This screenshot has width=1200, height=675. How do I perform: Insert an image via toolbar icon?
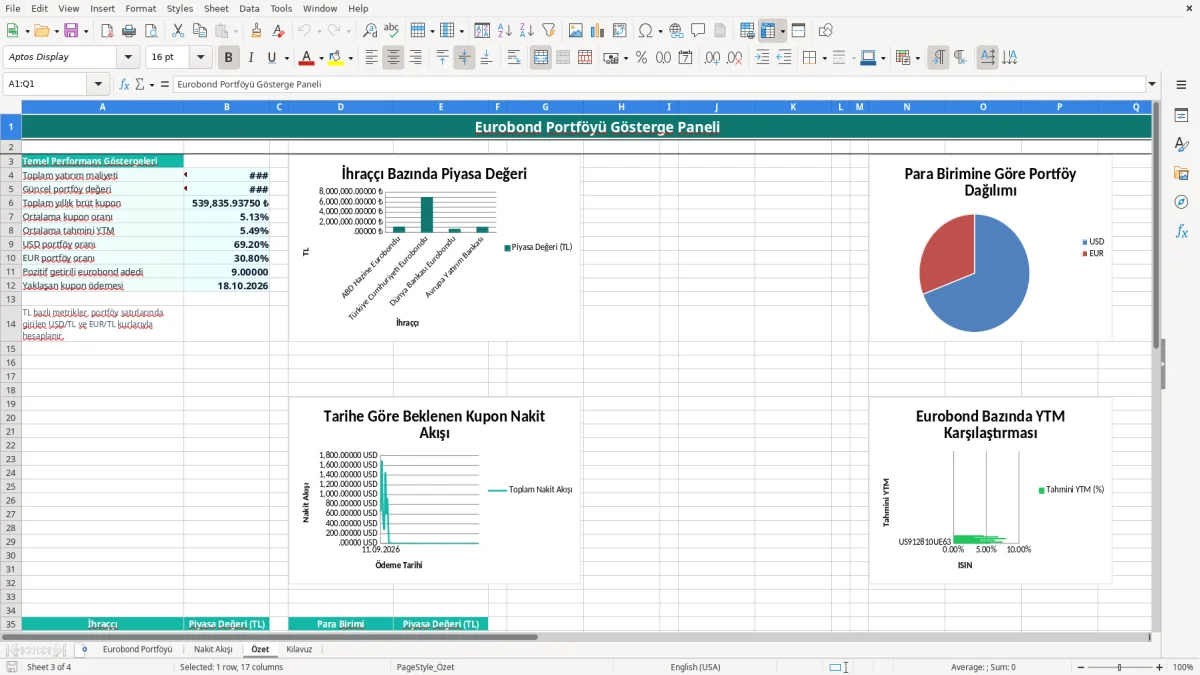coord(576,31)
